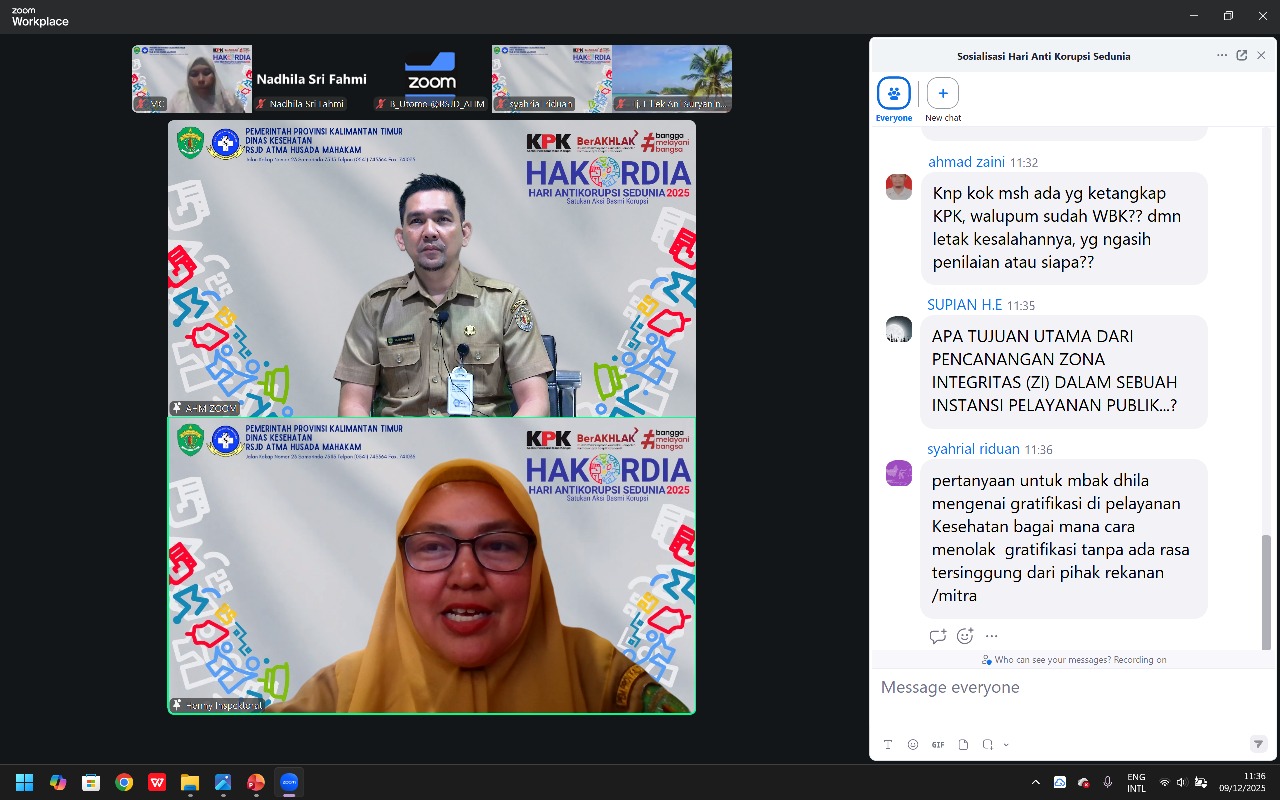Click the attach file icon in chat
The width and height of the screenshot is (1280, 800).
click(963, 744)
